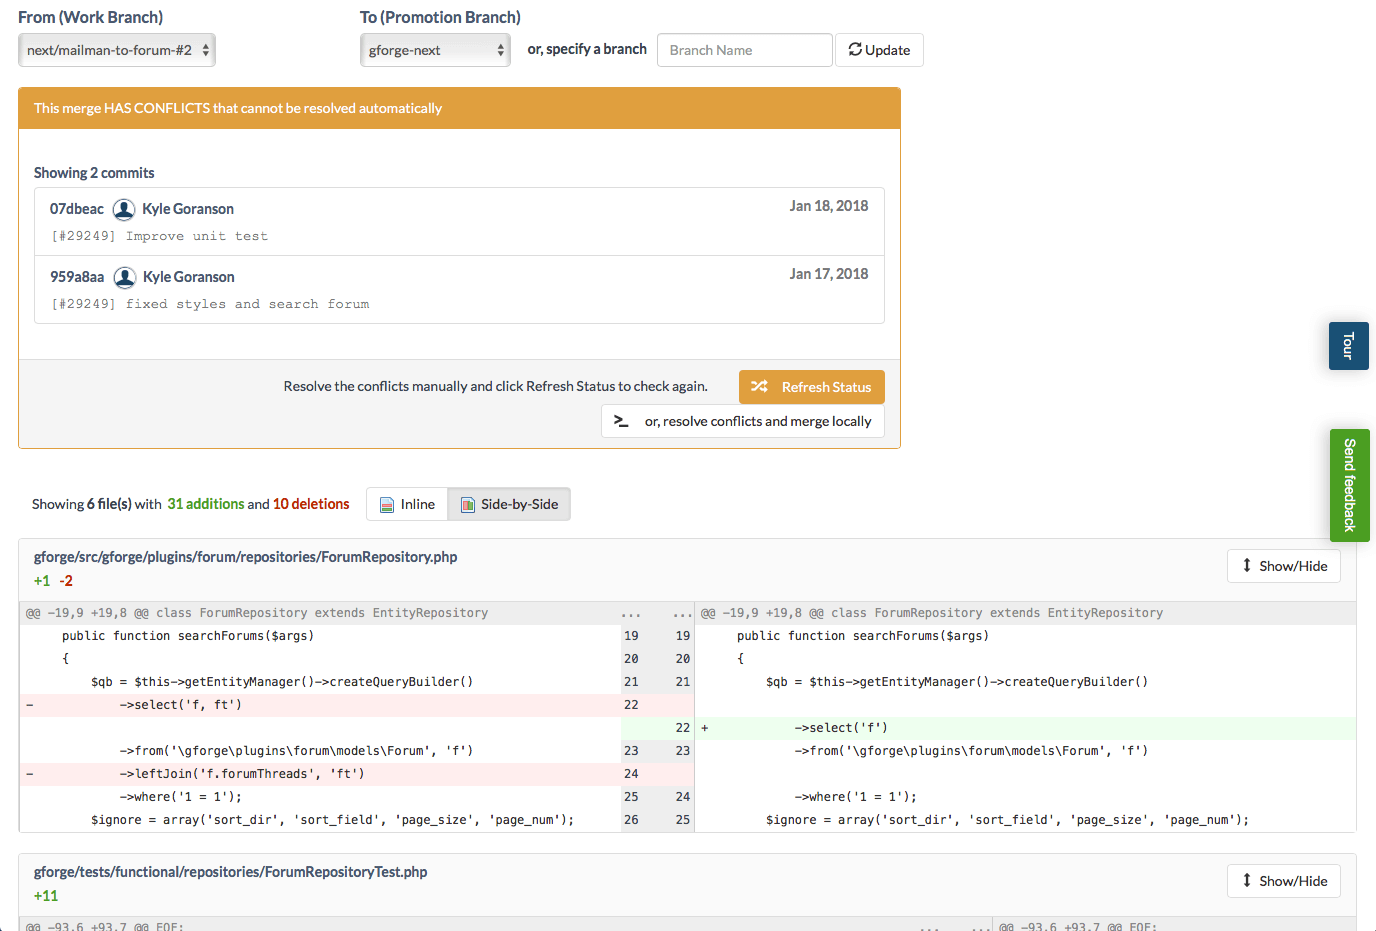Screen dimensions: 1376x931
Task: Switch the diff view to Inline
Action: (406, 504)
